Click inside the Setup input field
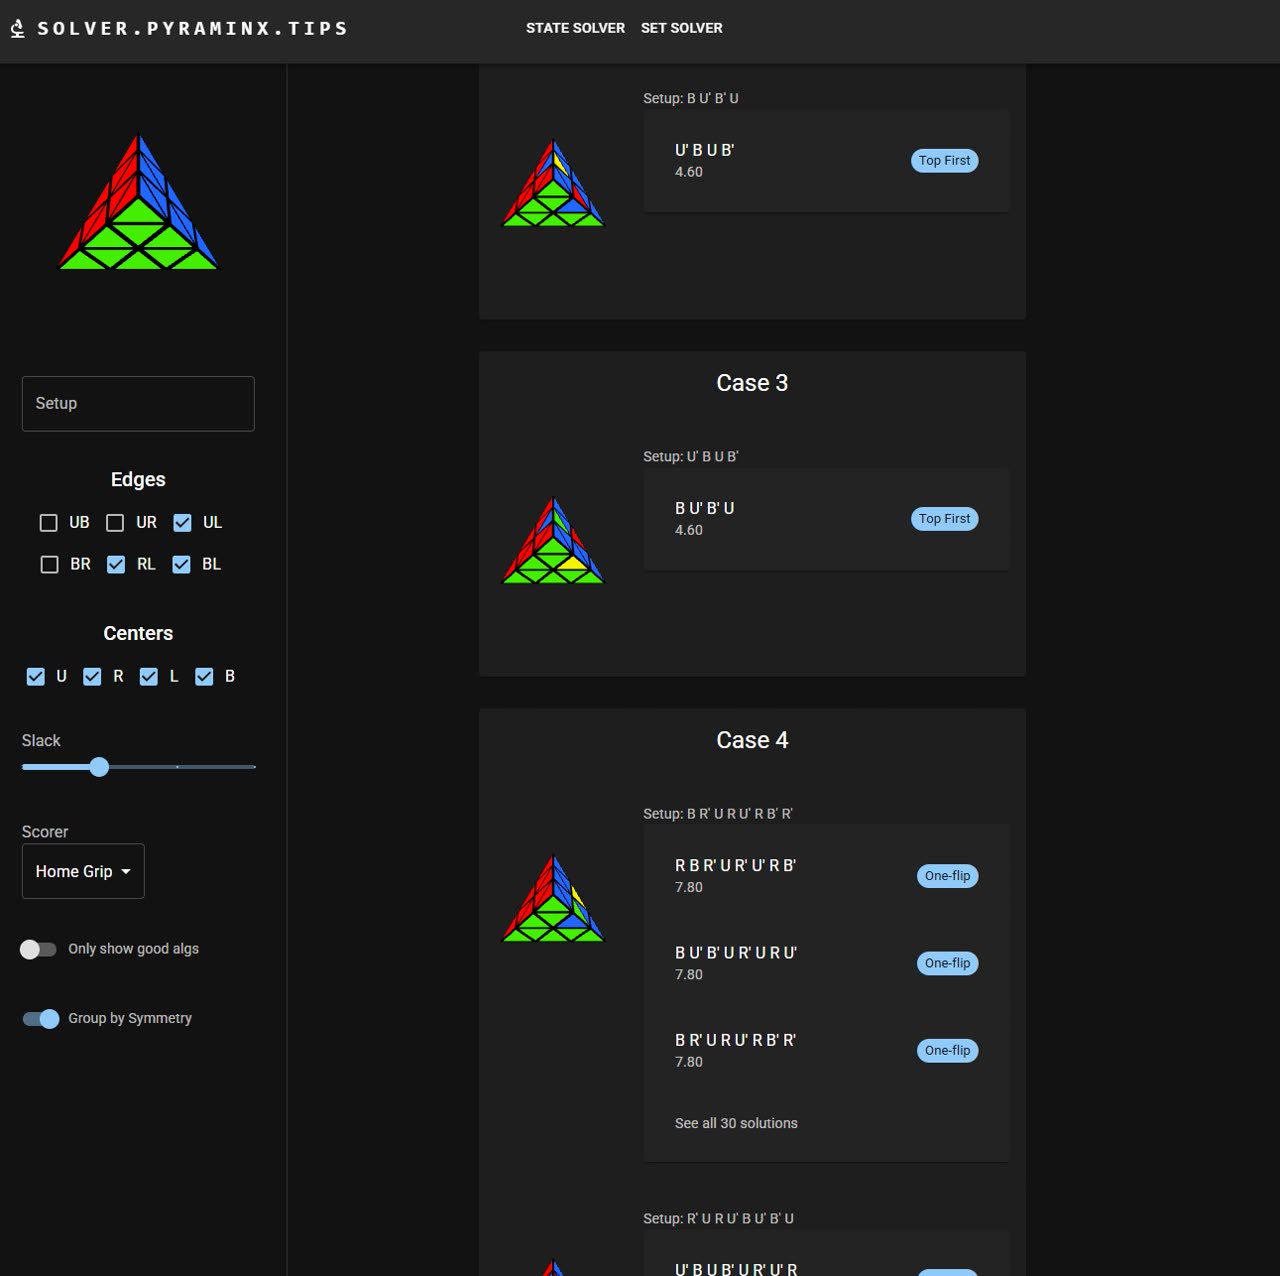Viewport: 1280px width, 1276px height. click(x=138, y=403)
